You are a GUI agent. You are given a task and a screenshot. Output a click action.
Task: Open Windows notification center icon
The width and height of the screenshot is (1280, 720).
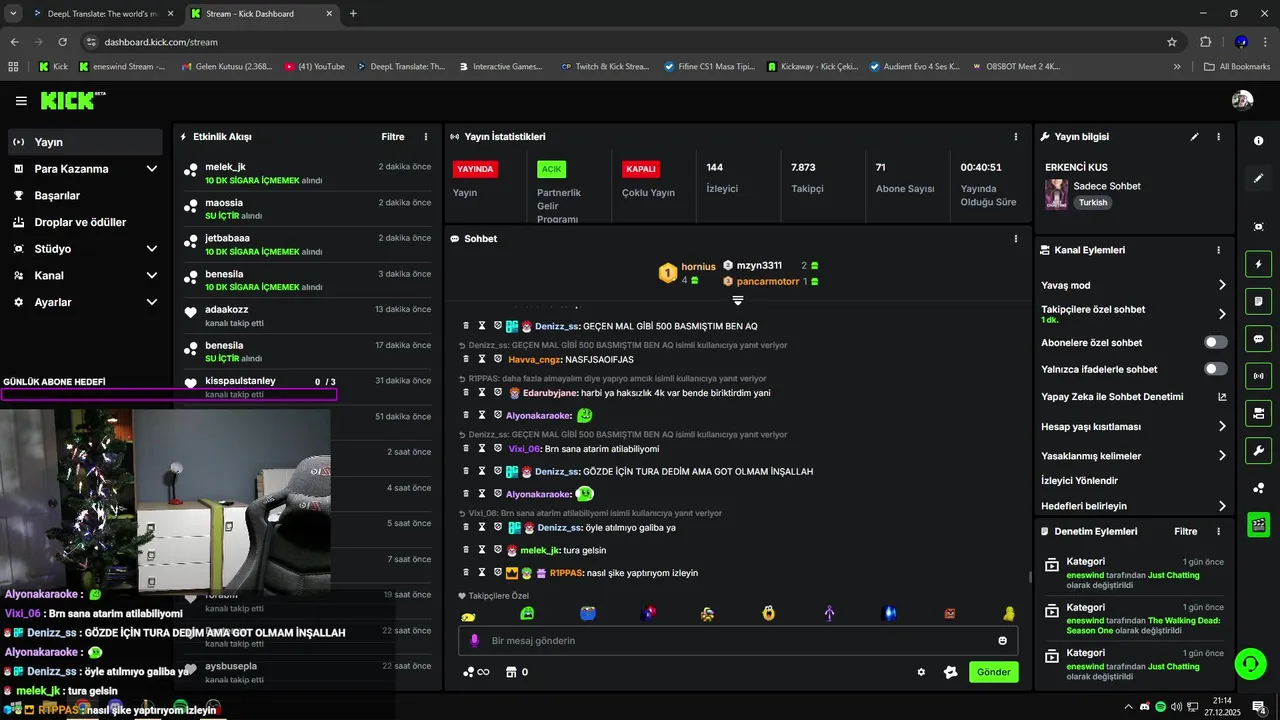pos(1258,707)
